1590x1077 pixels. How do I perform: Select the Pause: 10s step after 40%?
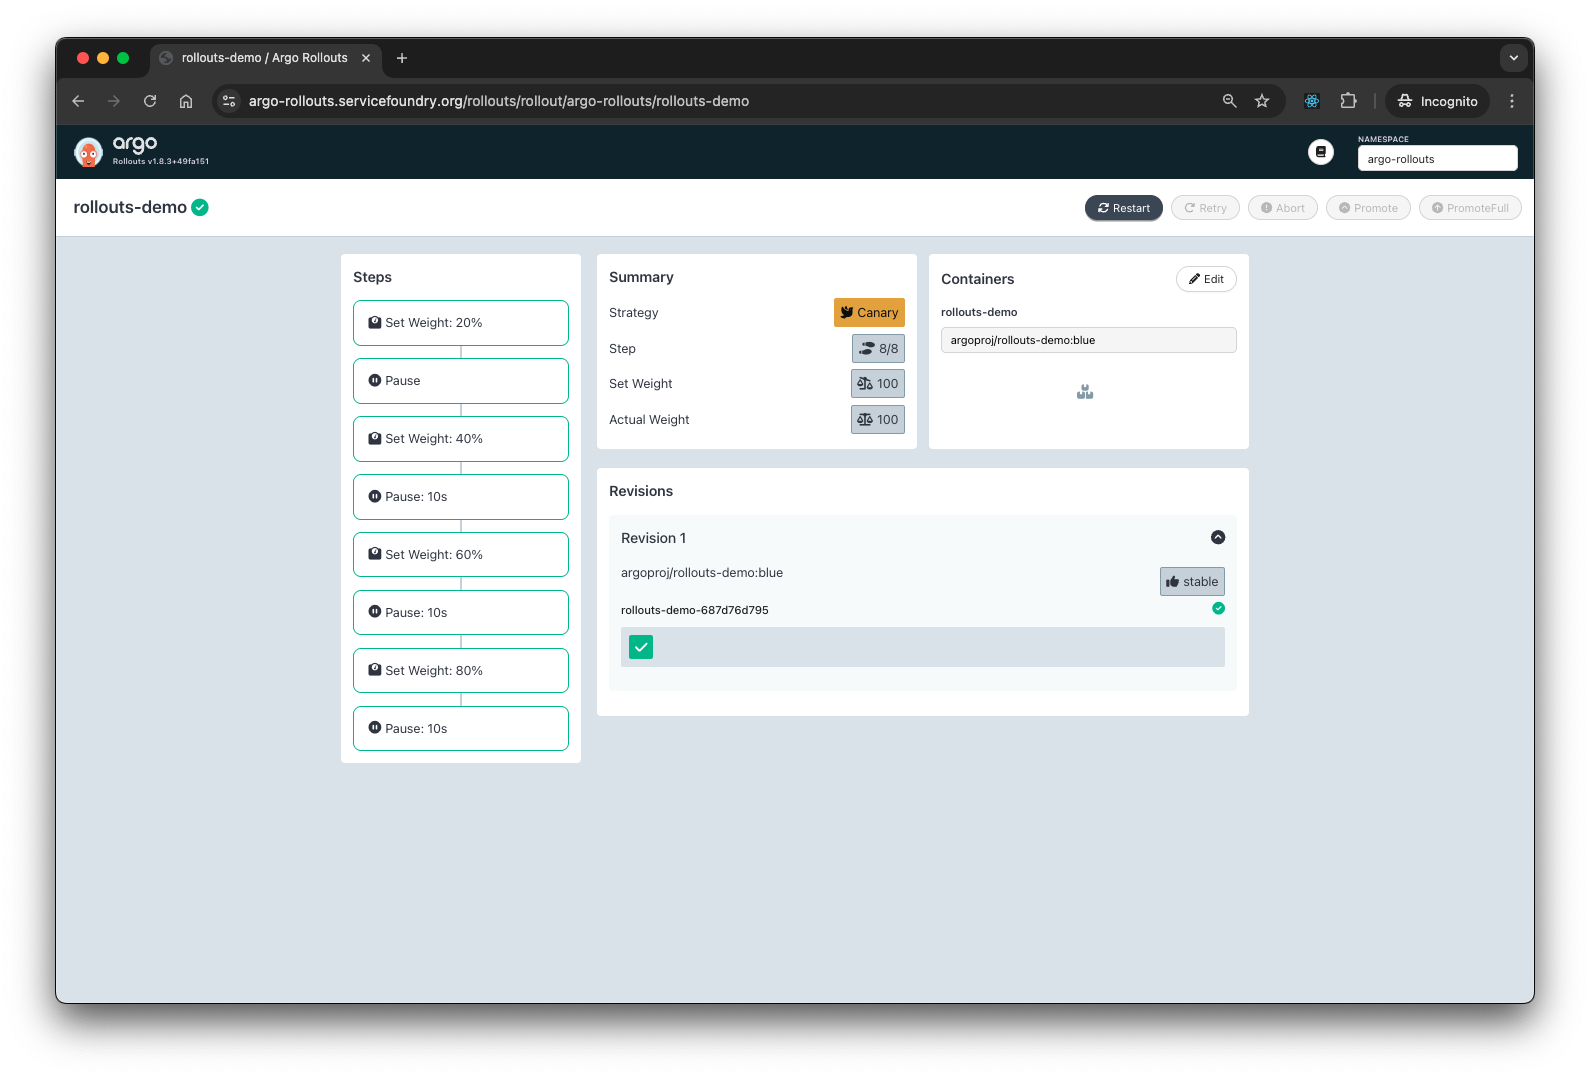pyautogui.click(x=461, y=497)
